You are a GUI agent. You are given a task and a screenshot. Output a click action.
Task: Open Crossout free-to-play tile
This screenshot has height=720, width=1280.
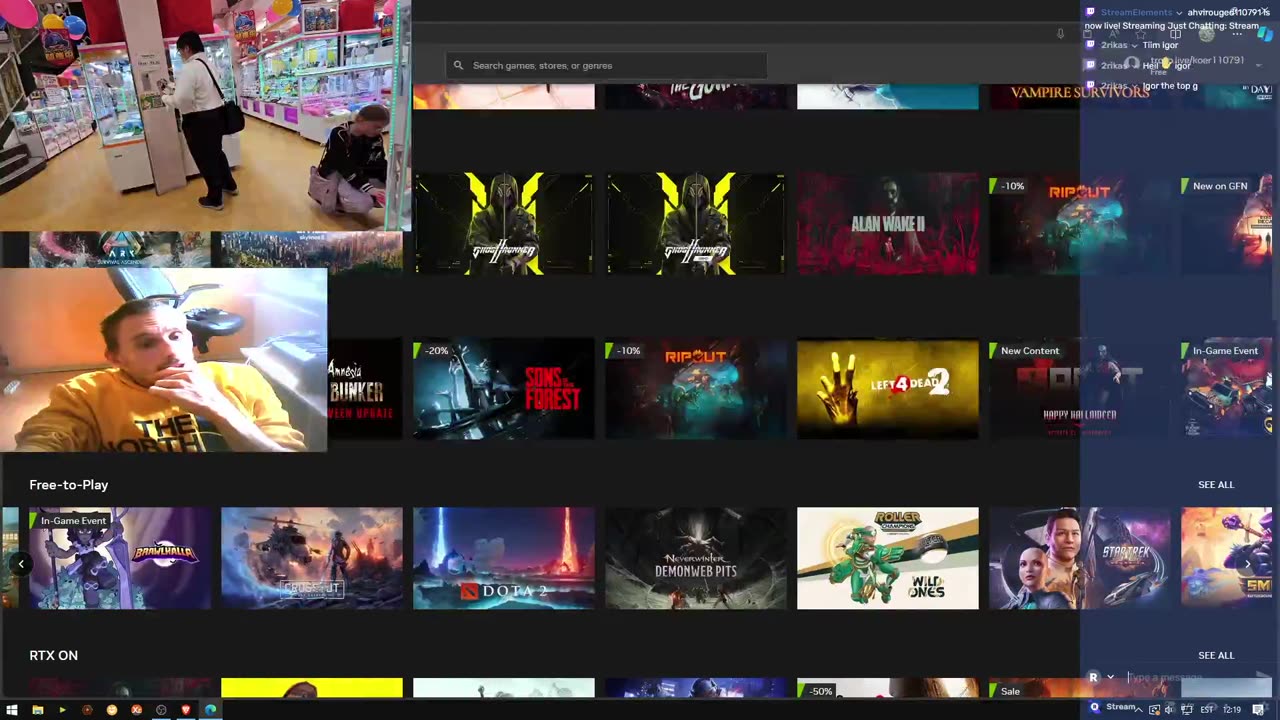312,558
